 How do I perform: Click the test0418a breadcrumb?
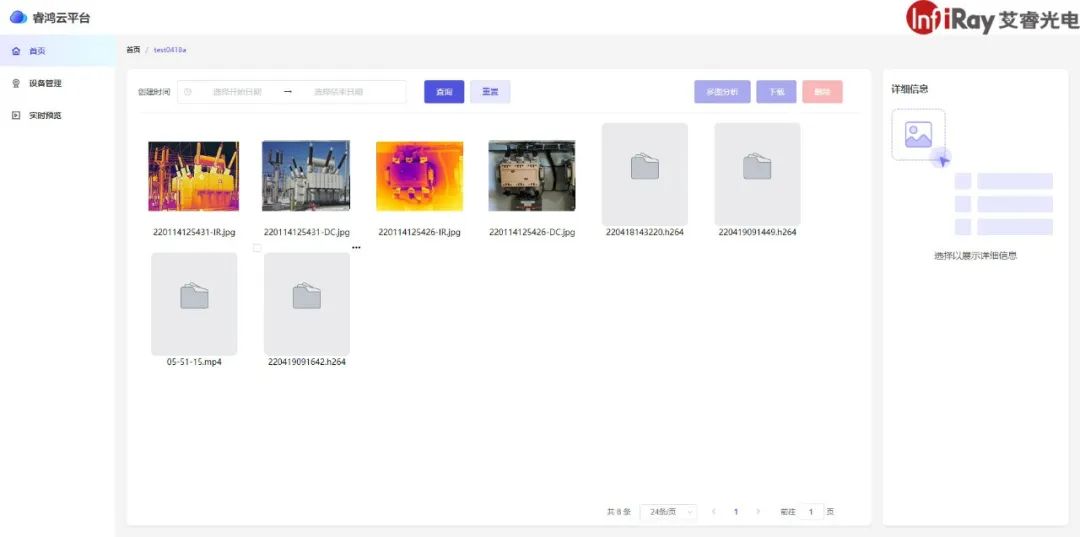point(169,50)
